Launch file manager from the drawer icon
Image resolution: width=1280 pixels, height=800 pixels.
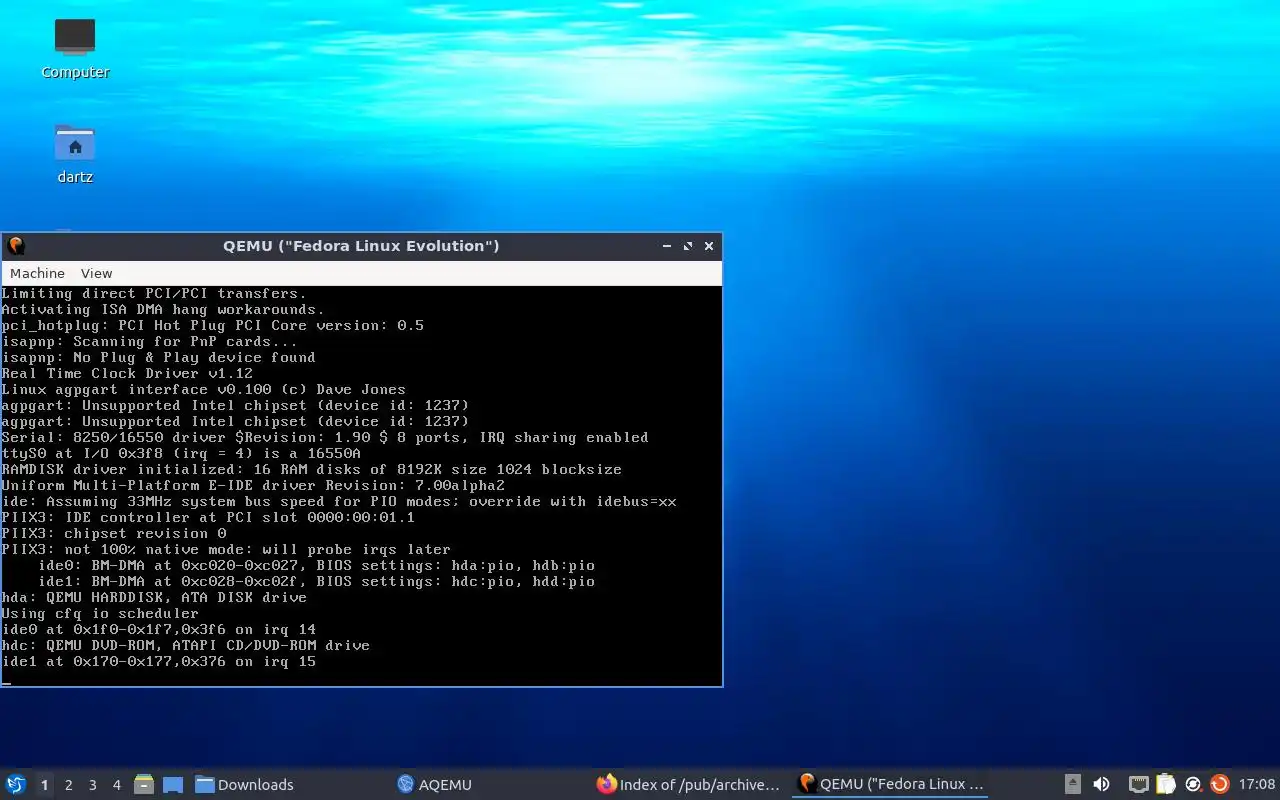[144, 785]
